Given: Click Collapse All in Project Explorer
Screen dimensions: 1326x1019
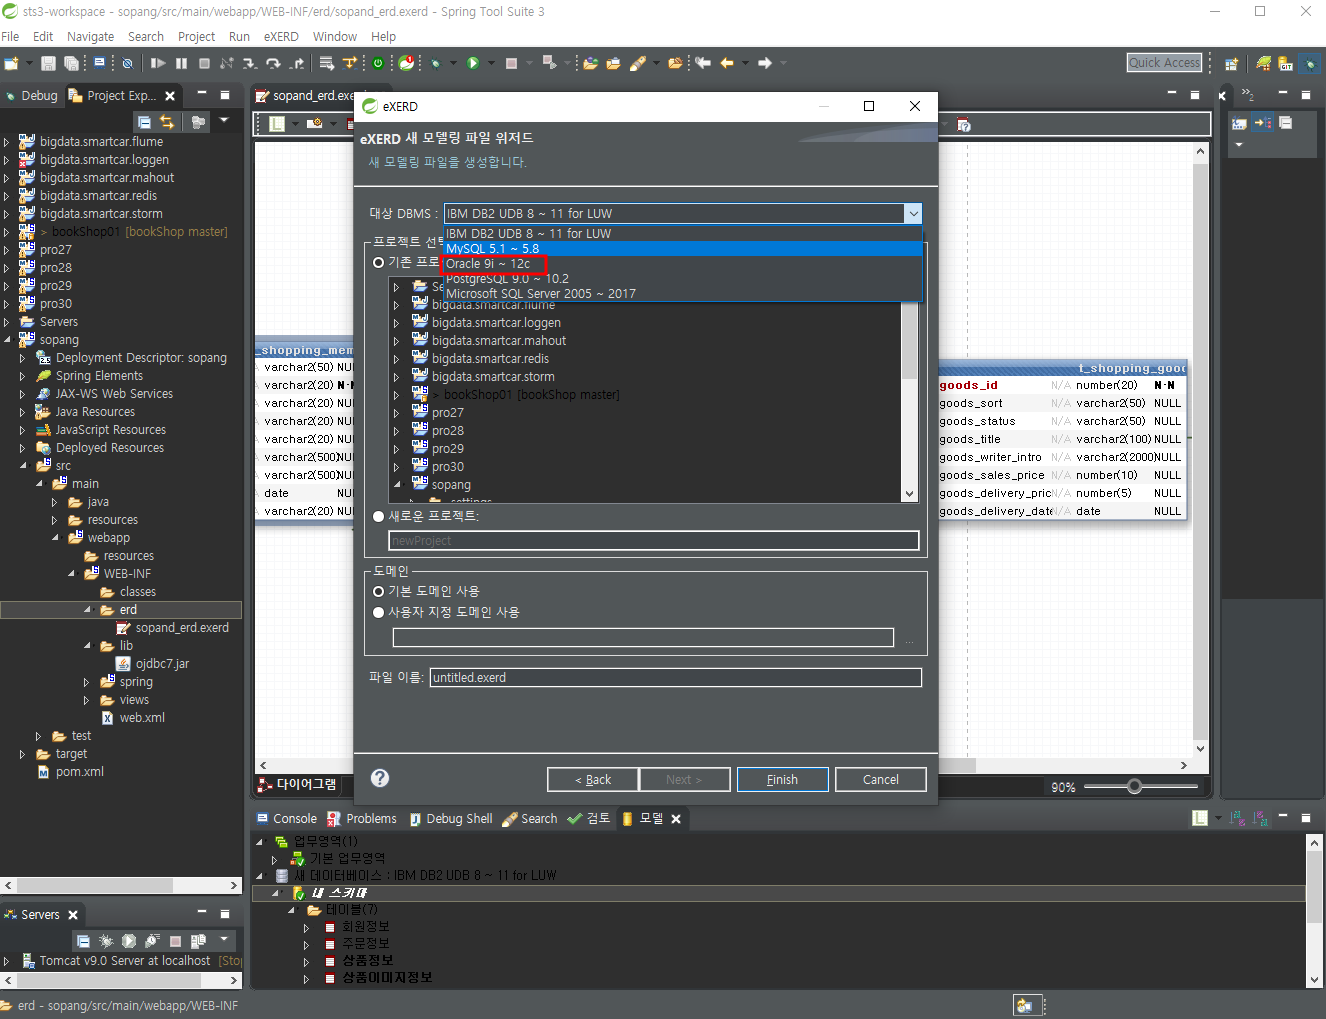Looking at the screenshot, I should pos(144,122).
